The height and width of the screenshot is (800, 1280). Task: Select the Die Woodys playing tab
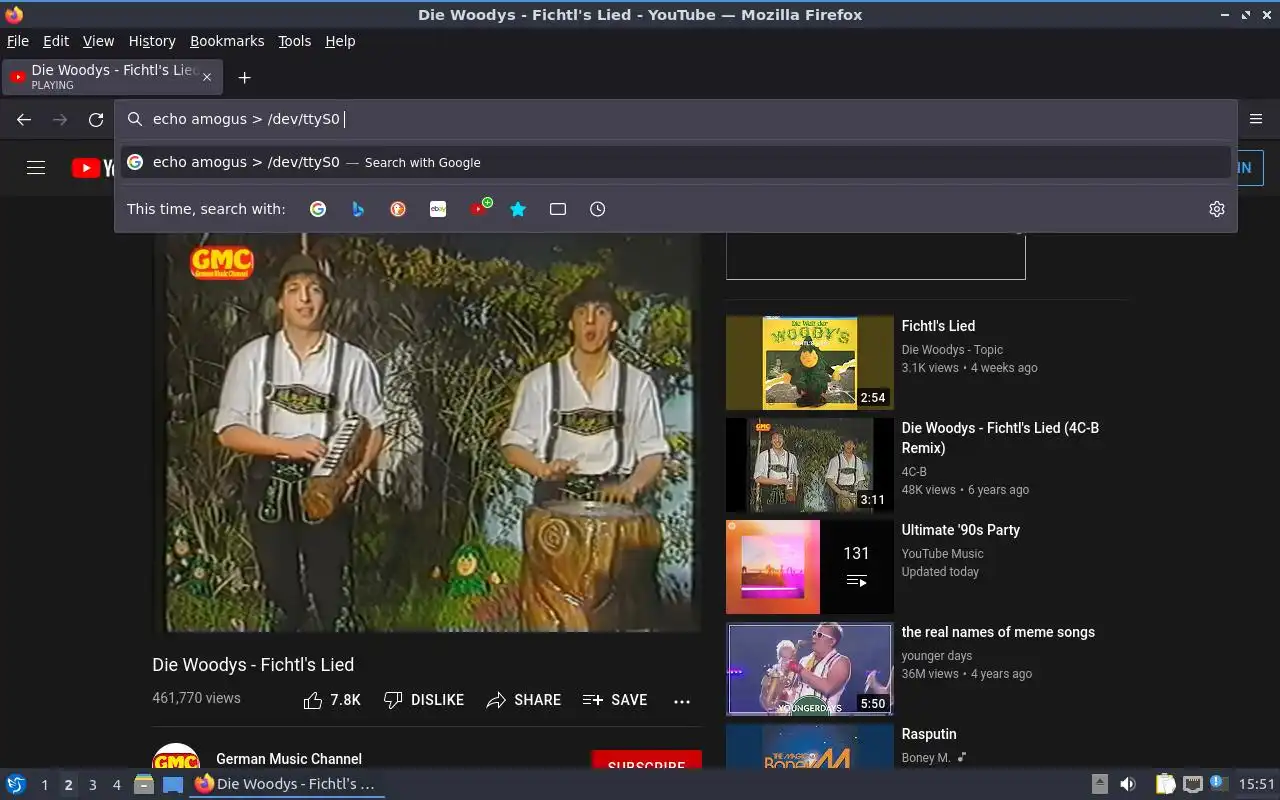tap(112, 77)
